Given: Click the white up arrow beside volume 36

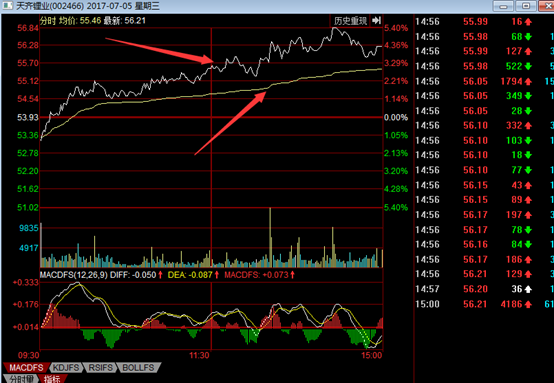Looking at the screenshot, I should 528,289.
